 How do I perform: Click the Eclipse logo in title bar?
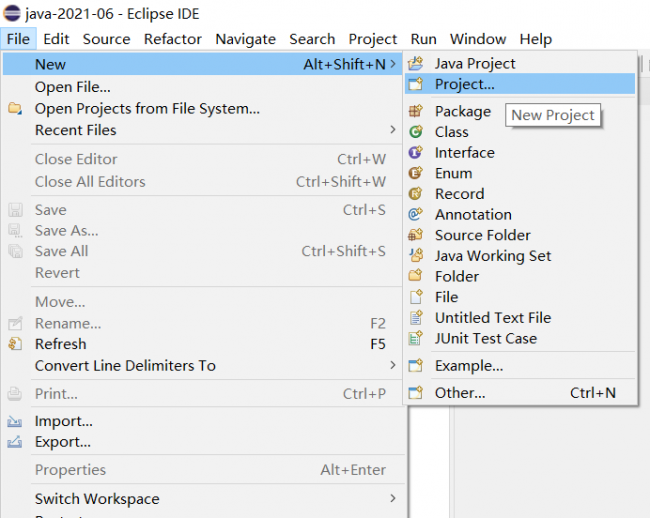pyautogui.click(x=12, y=13)
